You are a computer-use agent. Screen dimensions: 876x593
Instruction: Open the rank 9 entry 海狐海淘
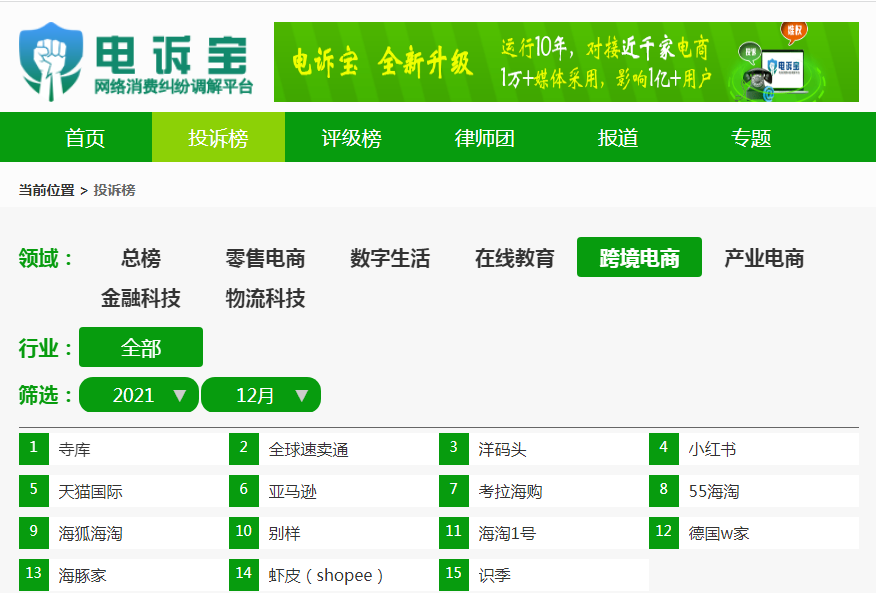tap(124, 533)
